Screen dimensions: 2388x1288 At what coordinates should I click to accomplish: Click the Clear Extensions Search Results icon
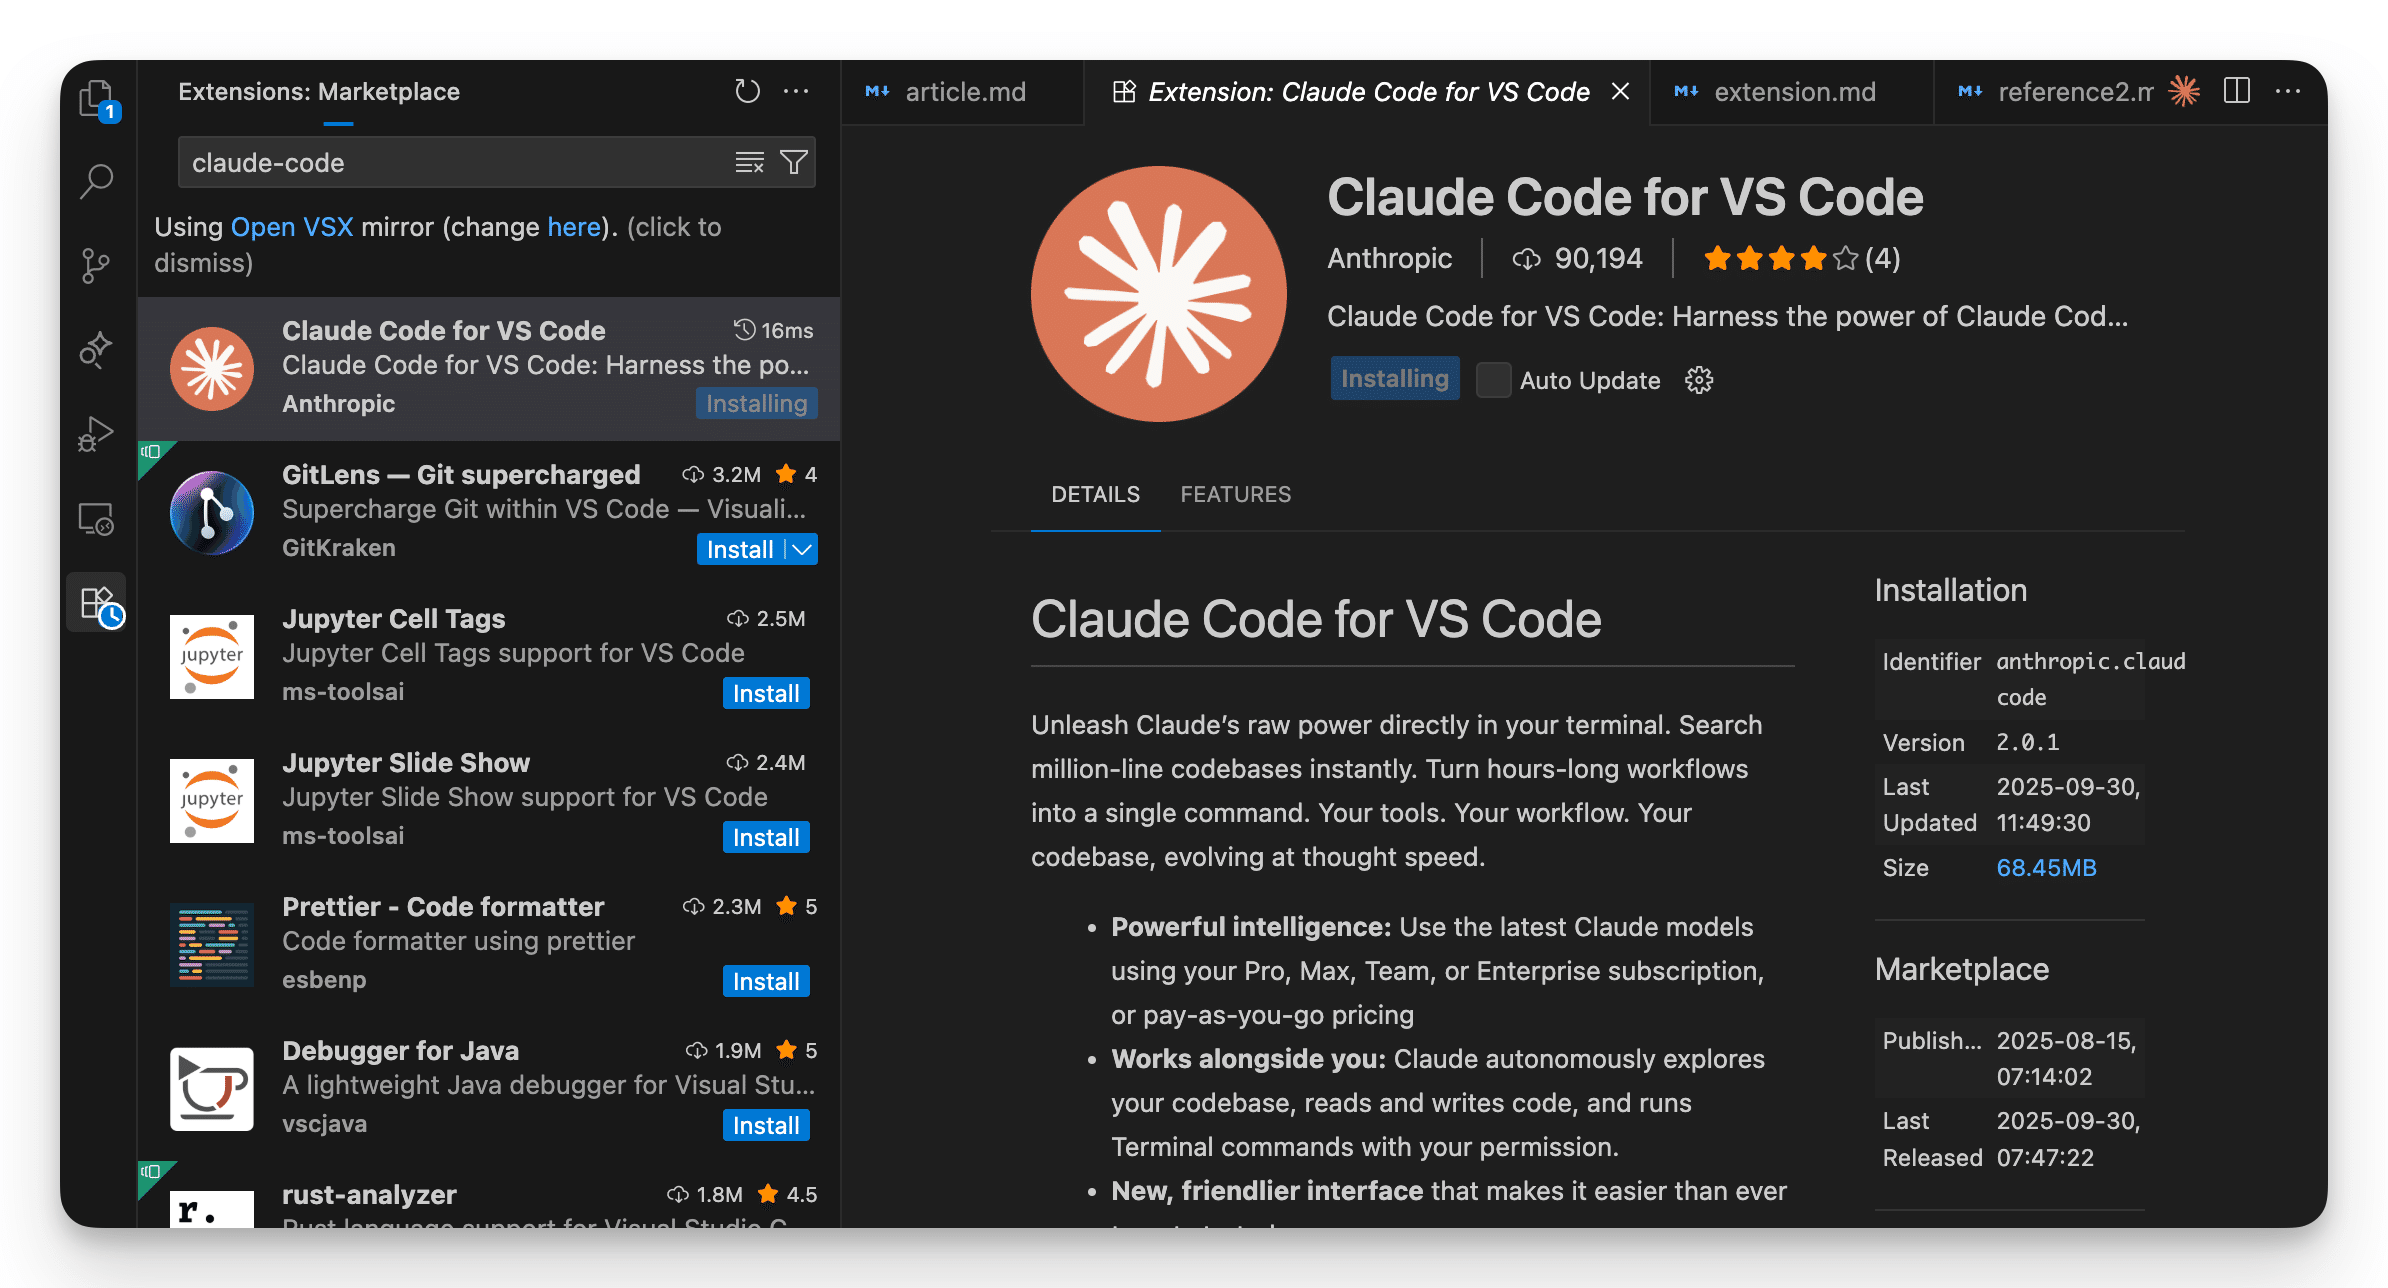click(749, 162)
